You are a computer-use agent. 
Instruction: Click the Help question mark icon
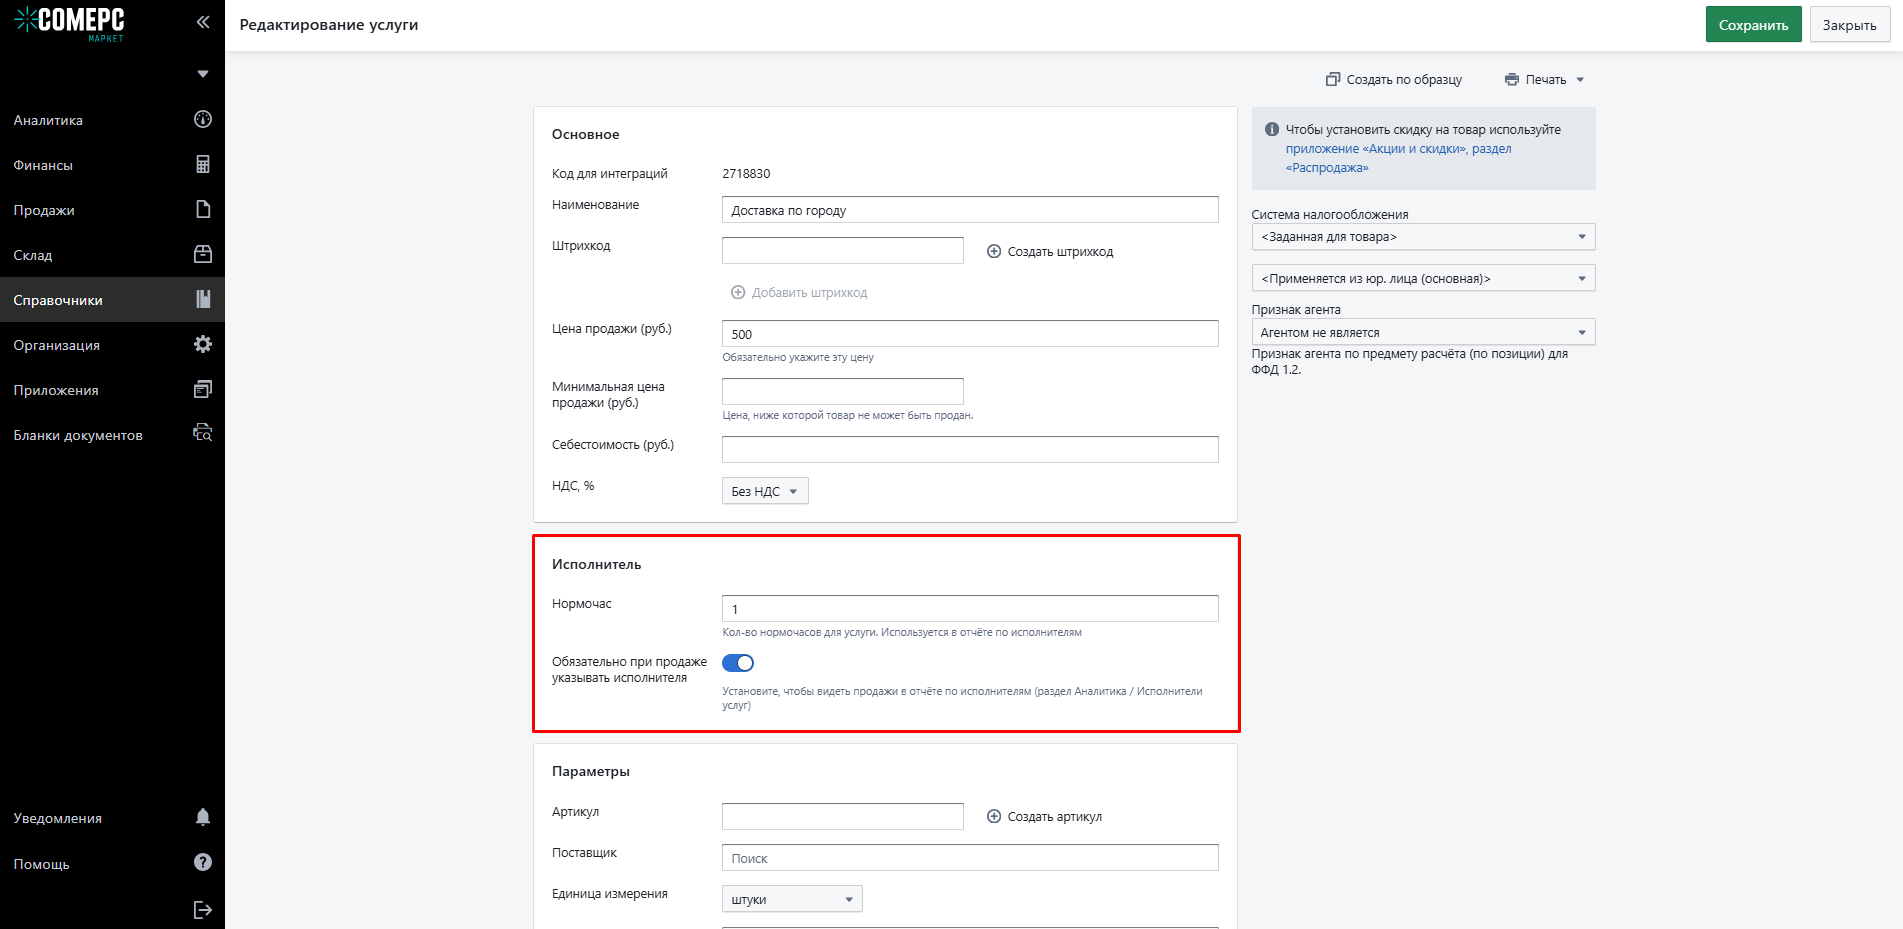(203, 863)
